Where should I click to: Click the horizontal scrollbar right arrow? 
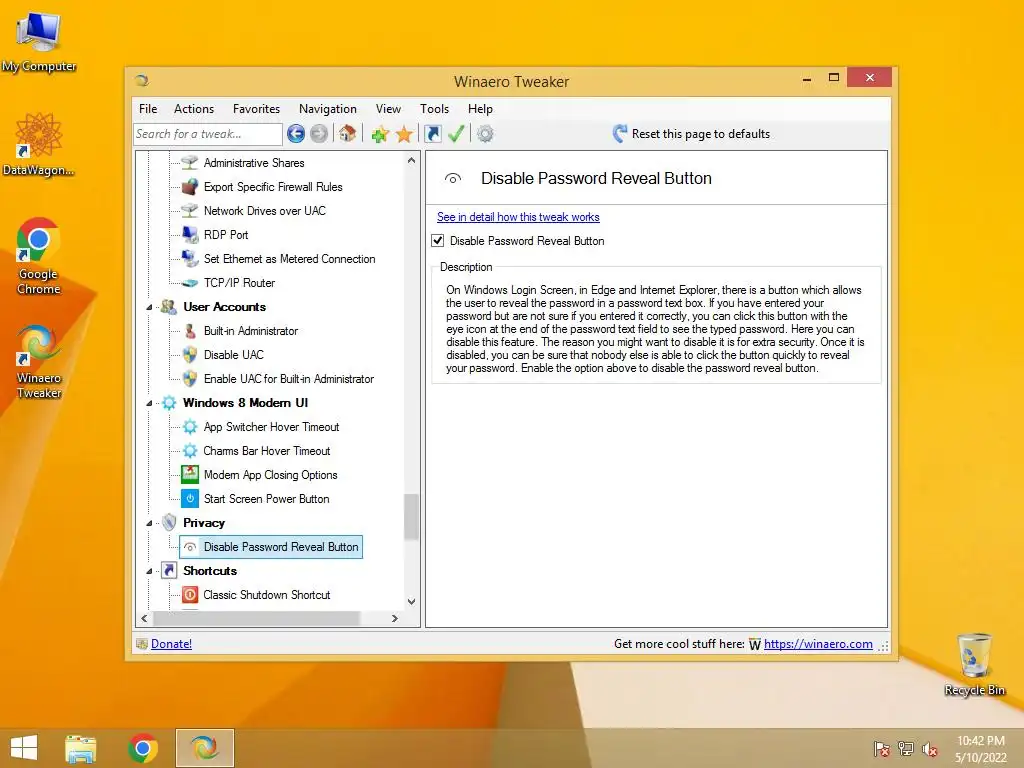(394, 618)
